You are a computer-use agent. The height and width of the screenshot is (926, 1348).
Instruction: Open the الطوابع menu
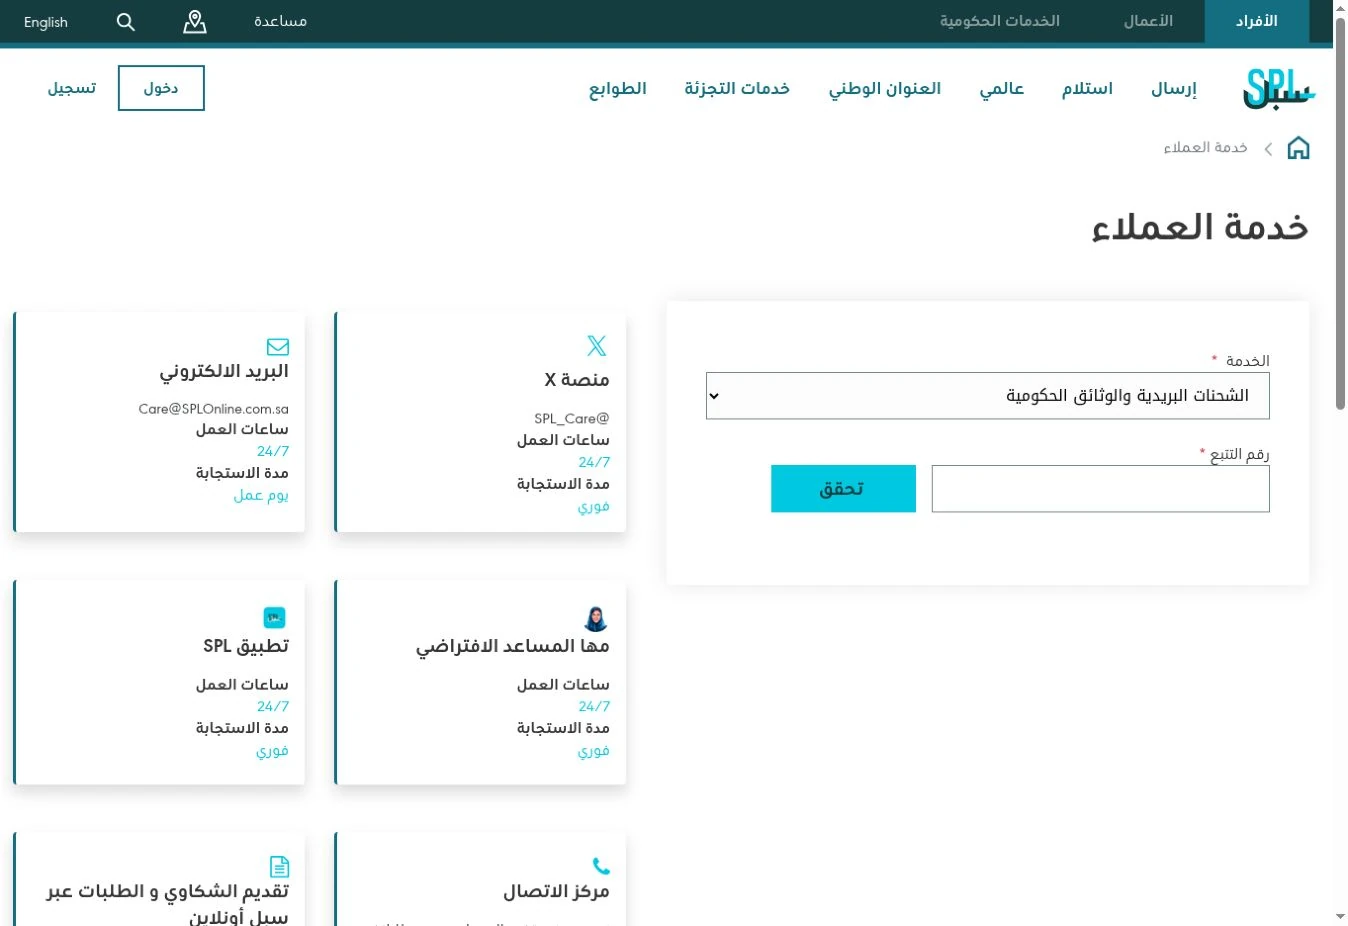point(618,89)
